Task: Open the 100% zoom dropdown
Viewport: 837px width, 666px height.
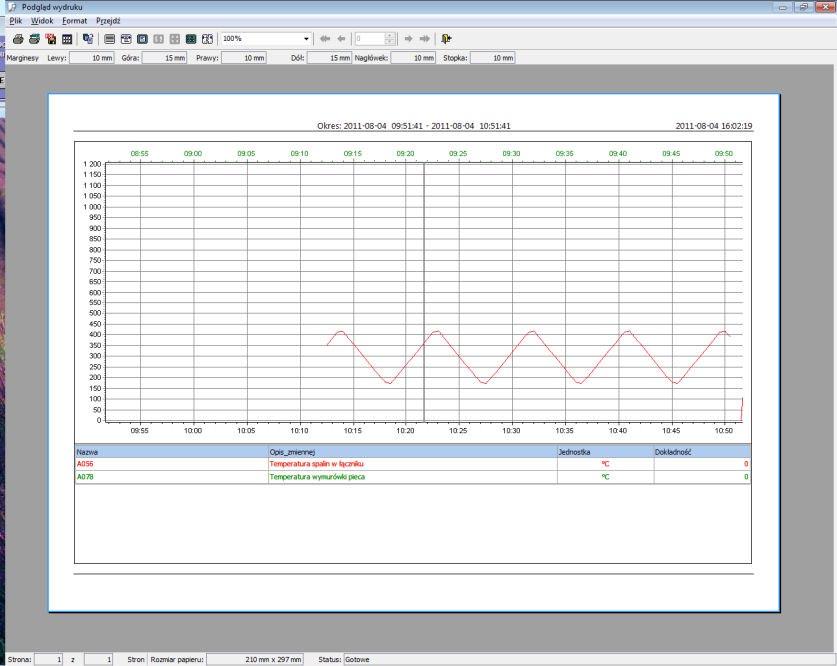Action: 306,39
